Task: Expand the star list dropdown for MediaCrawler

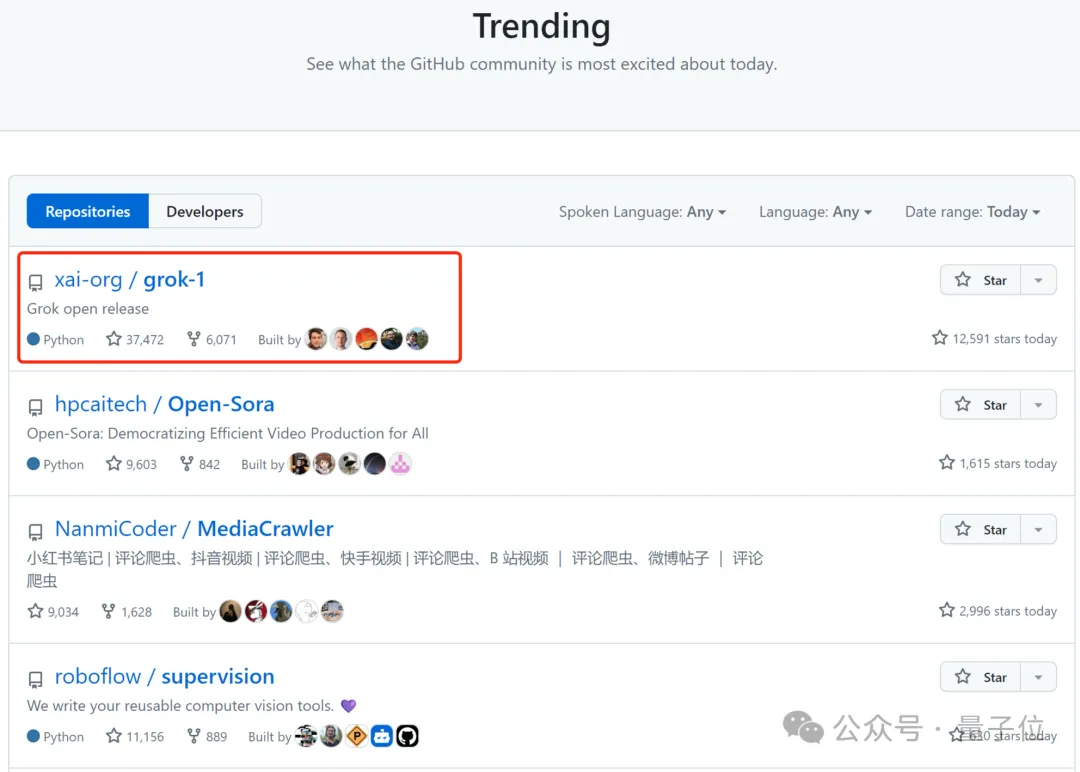Action: pos(1038,530)
